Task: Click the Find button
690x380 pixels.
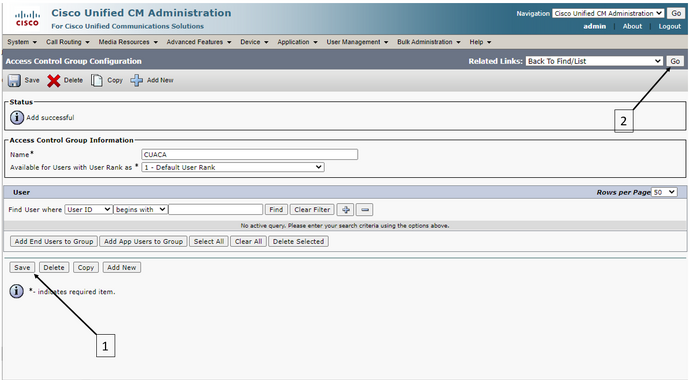Action: point(276,209)
